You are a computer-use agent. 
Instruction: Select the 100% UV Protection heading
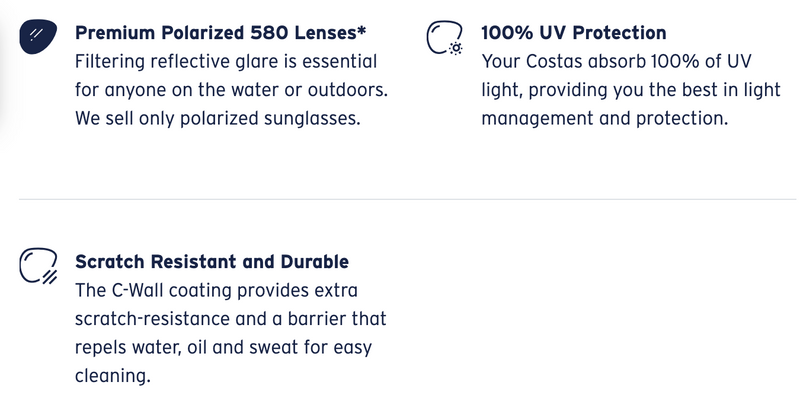click(573, 33)
